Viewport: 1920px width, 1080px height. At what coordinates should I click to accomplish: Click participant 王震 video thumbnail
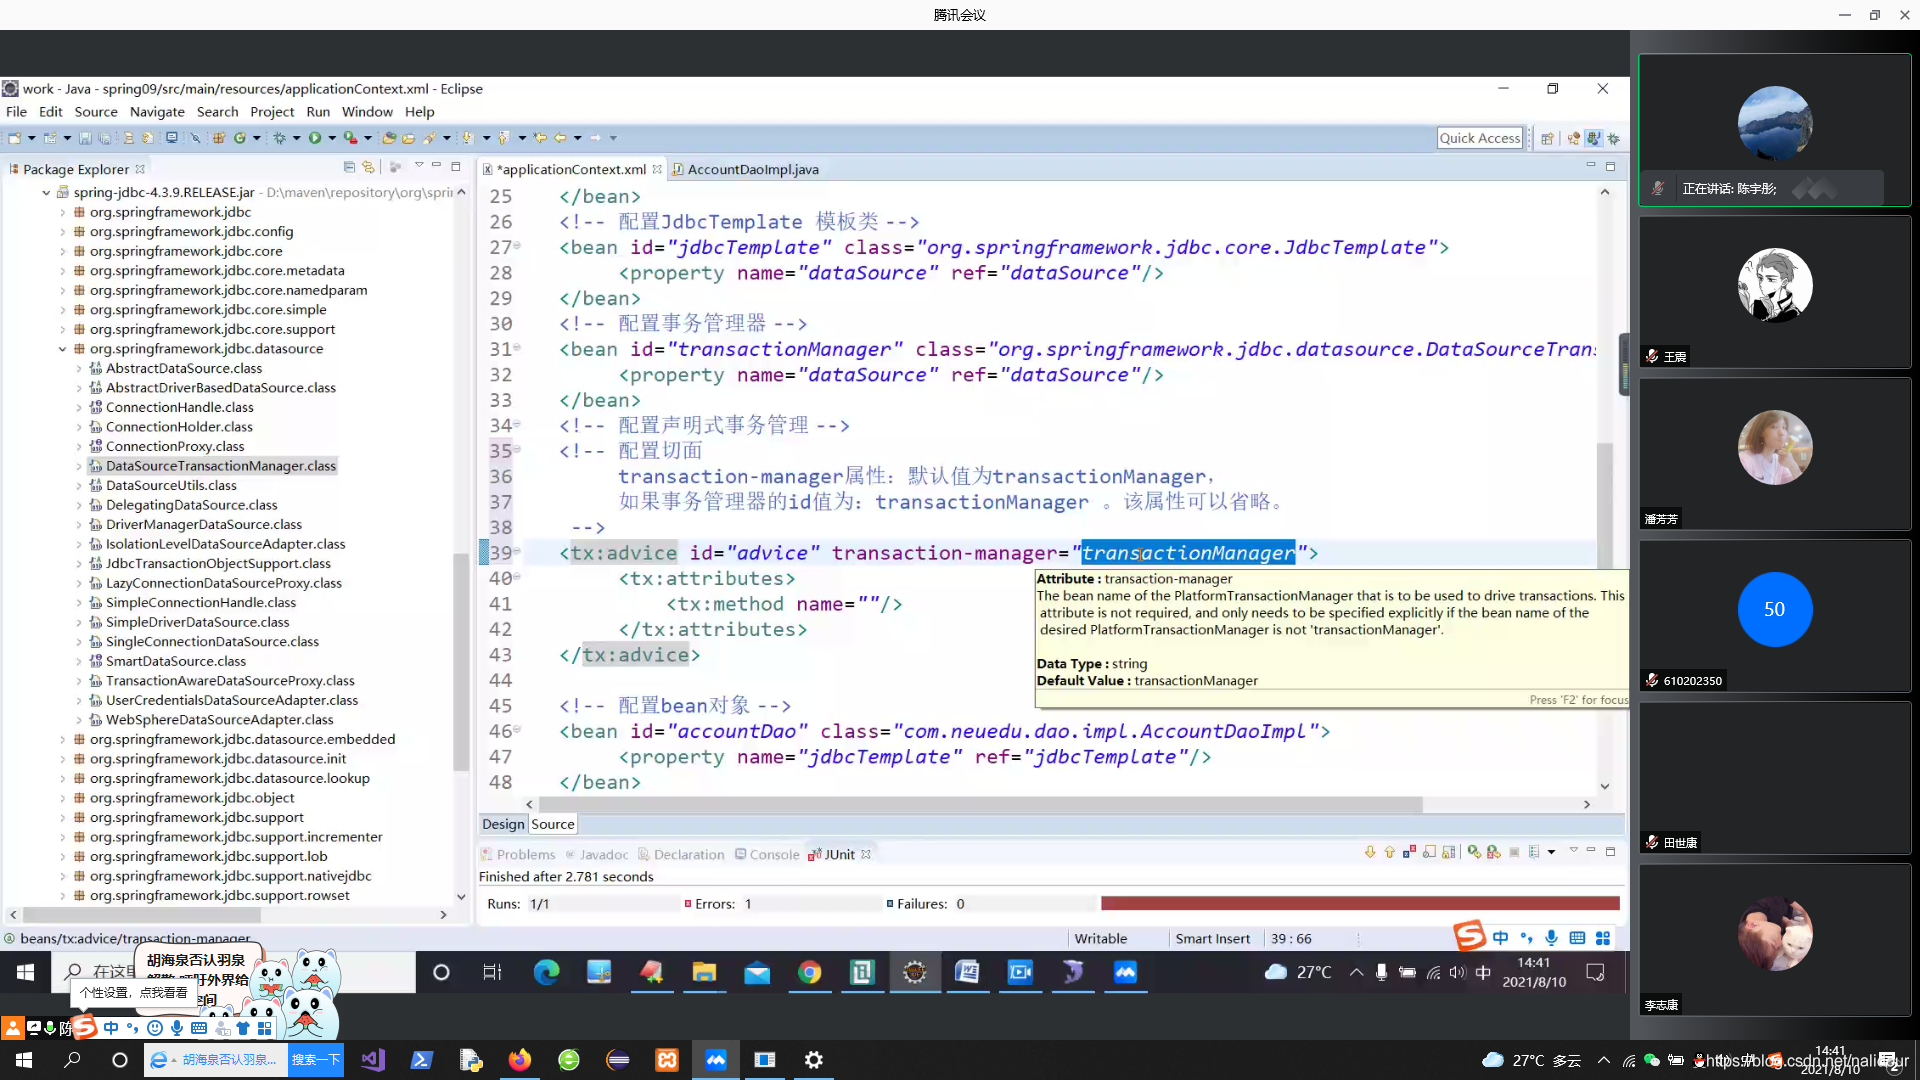click(1775, 292)
